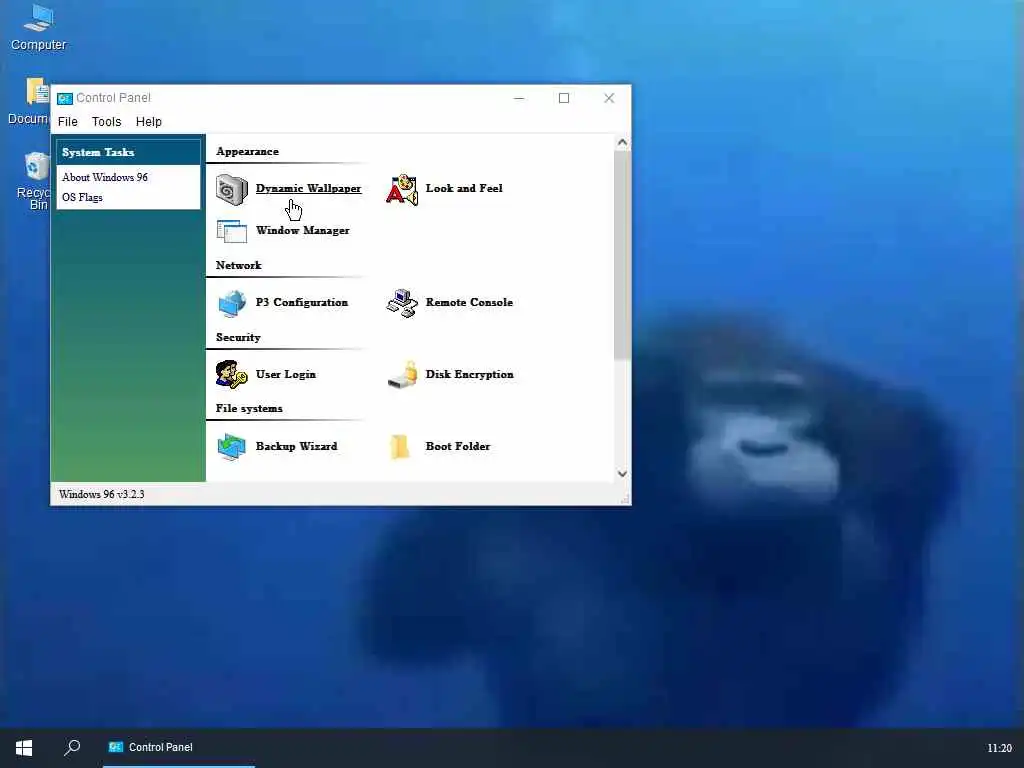Click the Remote Console label
1024x768 pixels.
pos(469,302)
